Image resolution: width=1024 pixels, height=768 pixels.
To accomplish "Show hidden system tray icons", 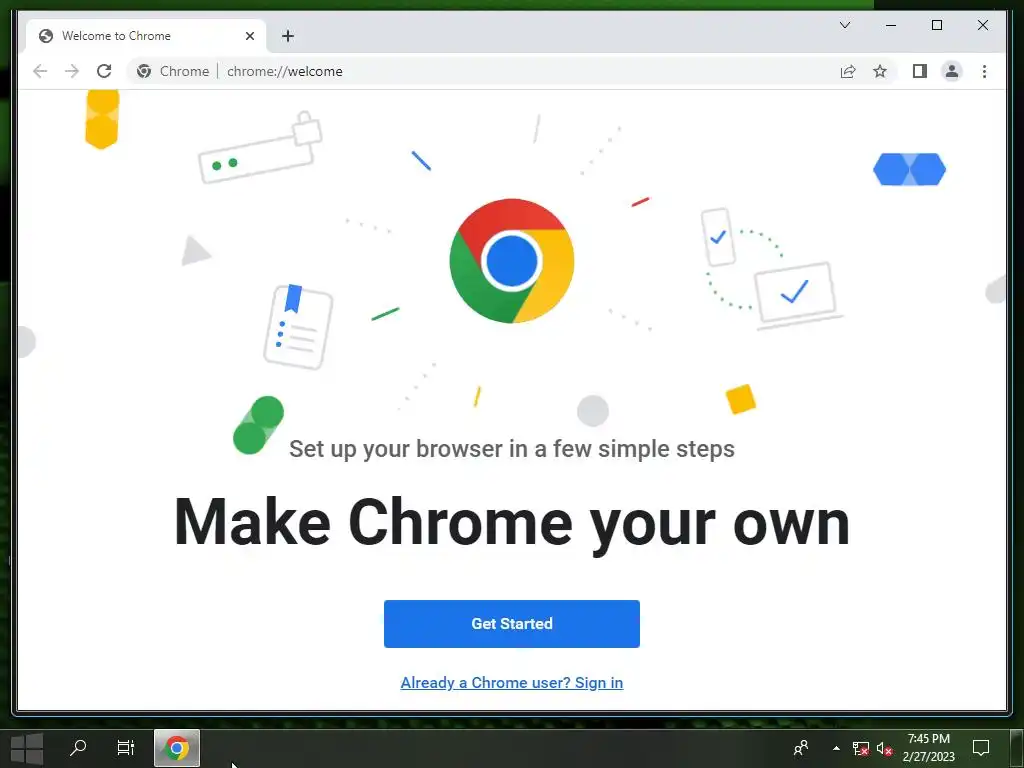I will (x=836, y=748).
